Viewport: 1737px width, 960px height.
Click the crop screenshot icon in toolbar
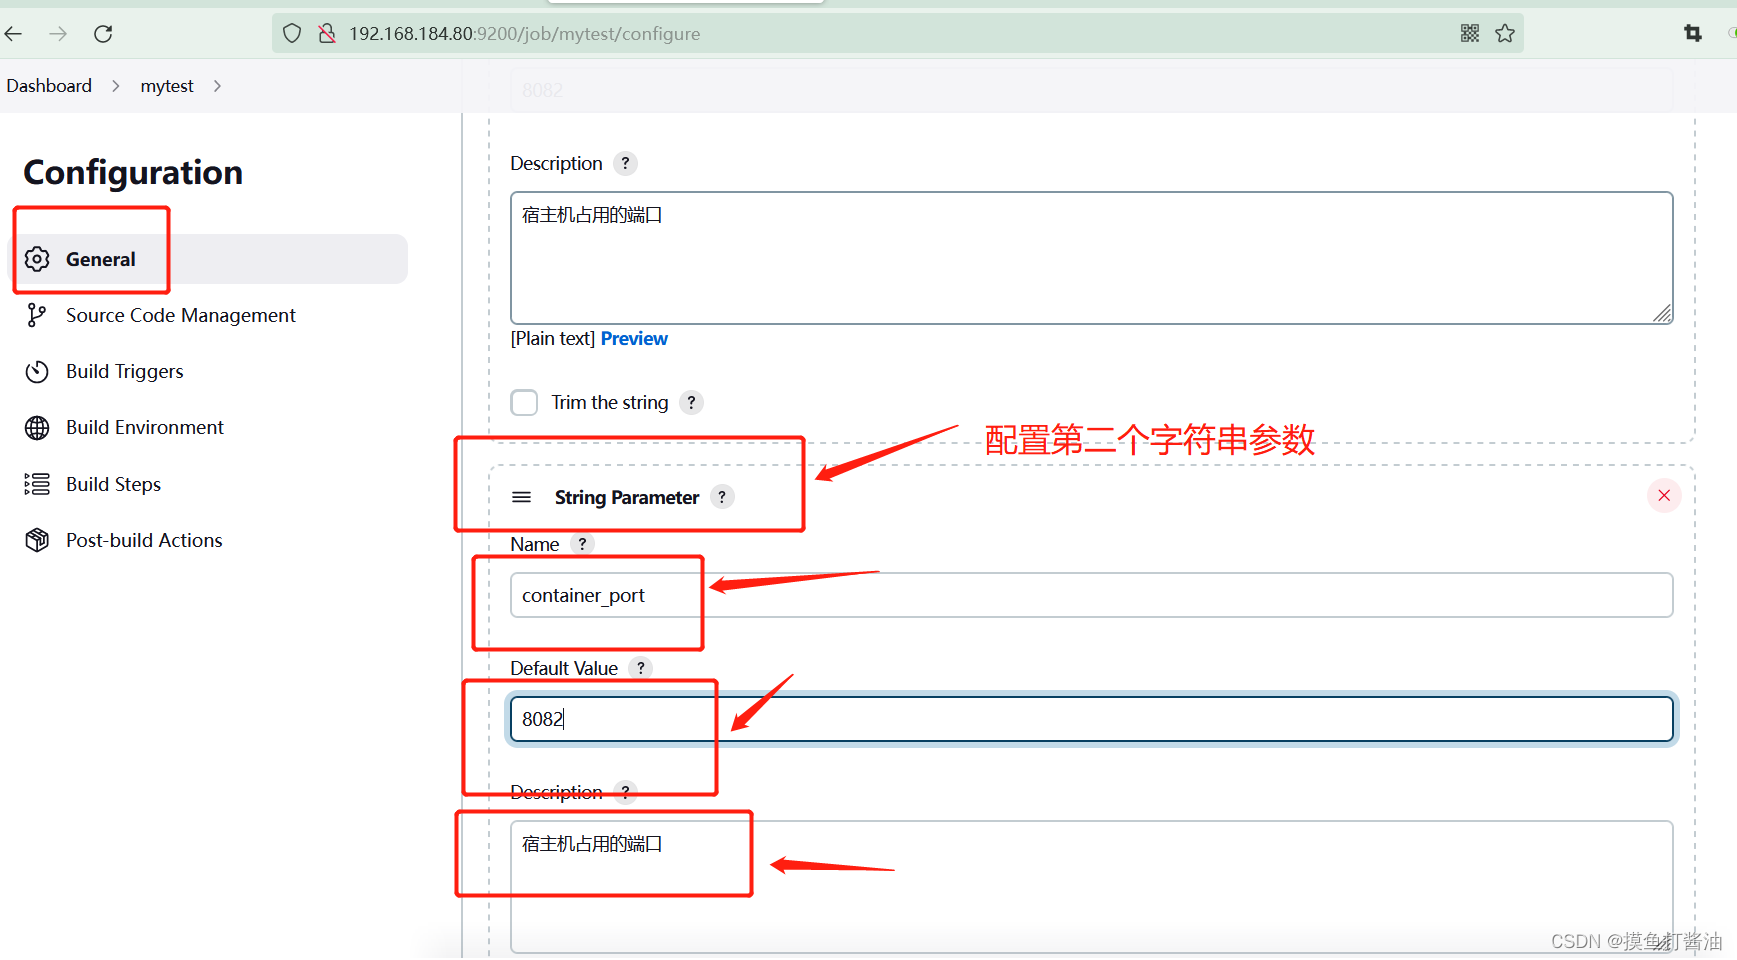[x=1693, y=34]
